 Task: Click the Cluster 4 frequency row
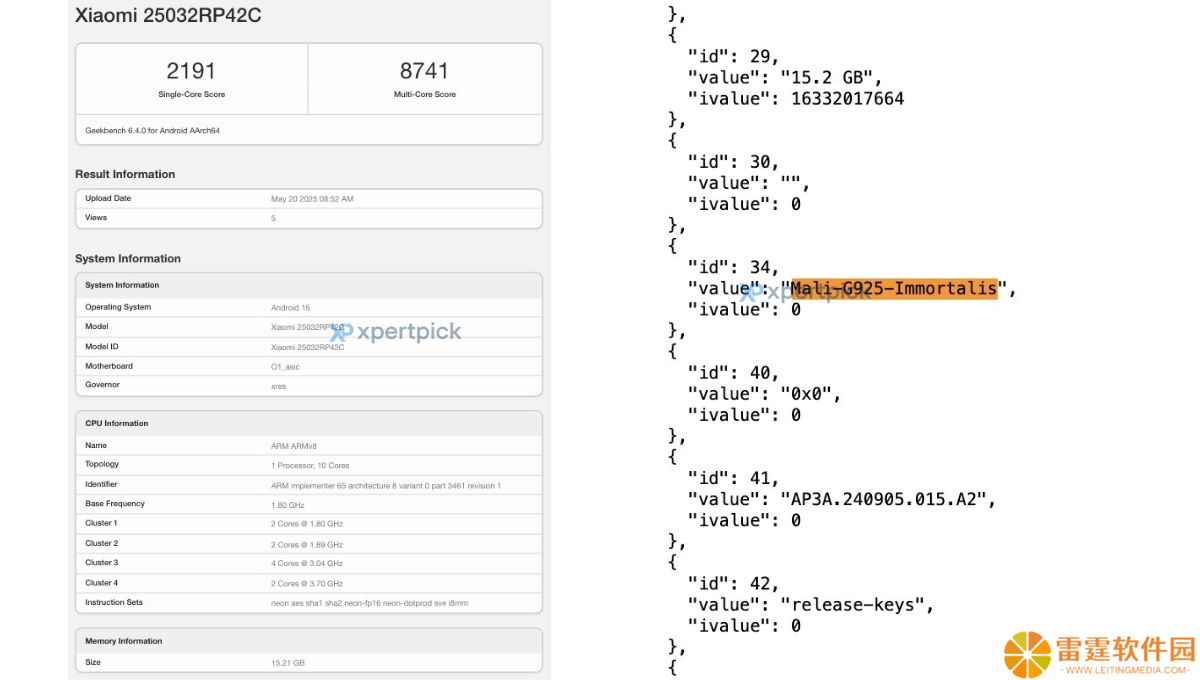(309, 583)
